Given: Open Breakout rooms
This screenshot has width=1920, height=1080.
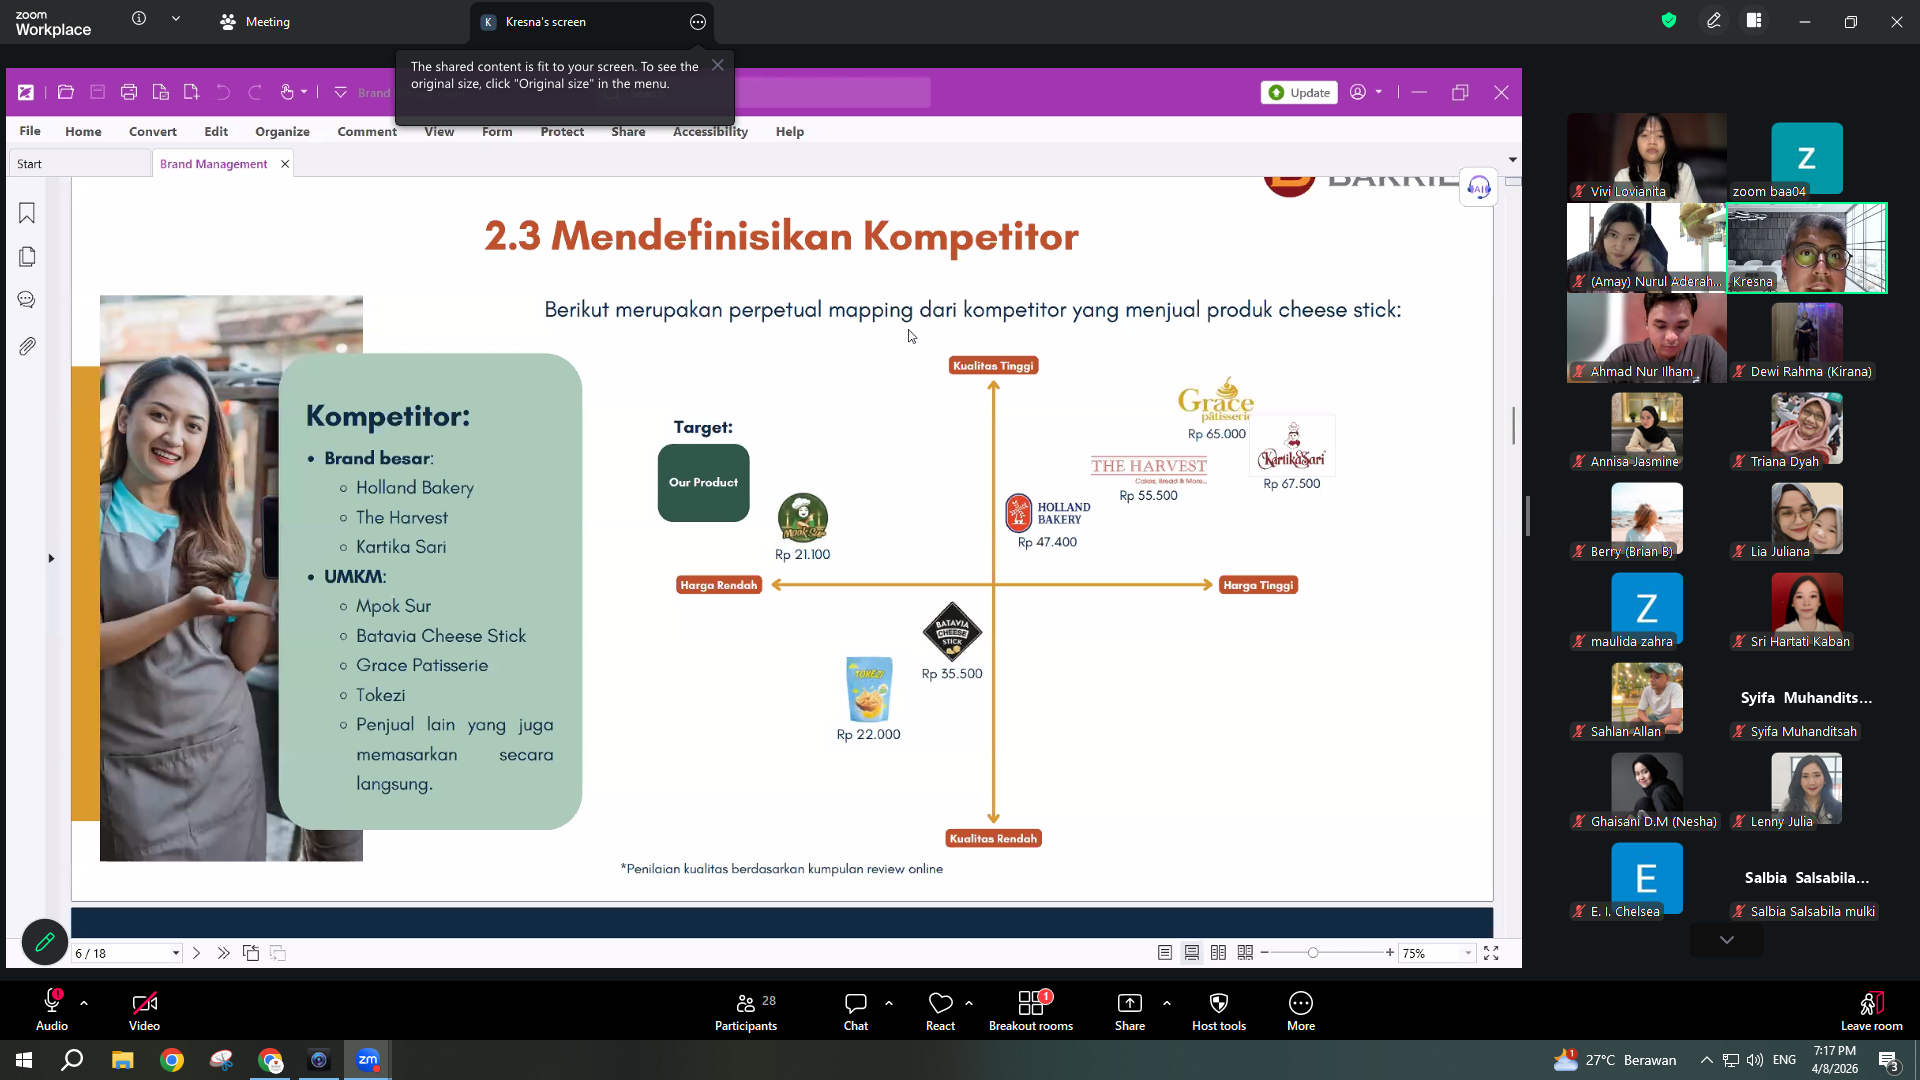Looking at the screenshot, I should click(x=1031, y=1011).
